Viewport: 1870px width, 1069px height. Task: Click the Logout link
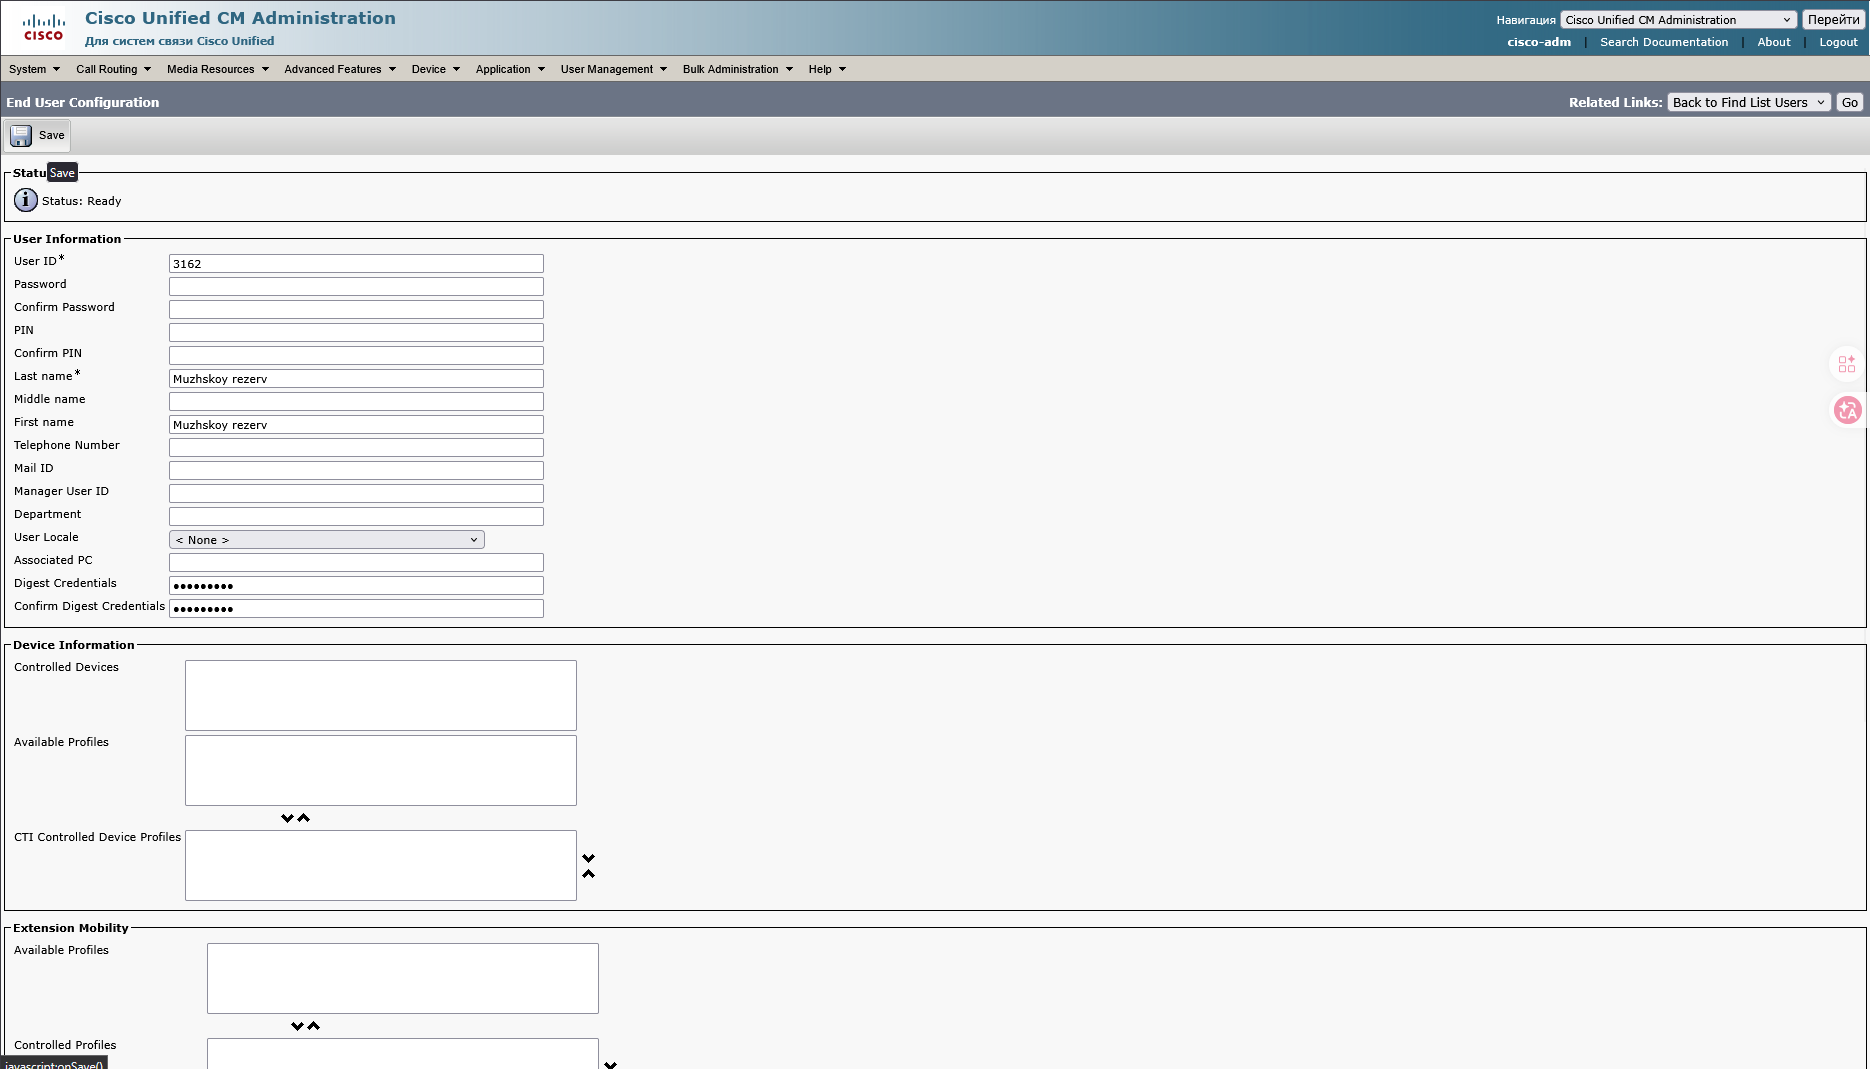pos(1838,42)
